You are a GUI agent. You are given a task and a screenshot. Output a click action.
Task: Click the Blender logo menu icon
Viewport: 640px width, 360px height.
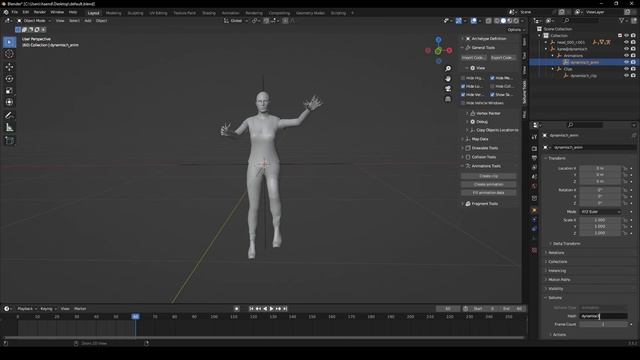[6, 12]
